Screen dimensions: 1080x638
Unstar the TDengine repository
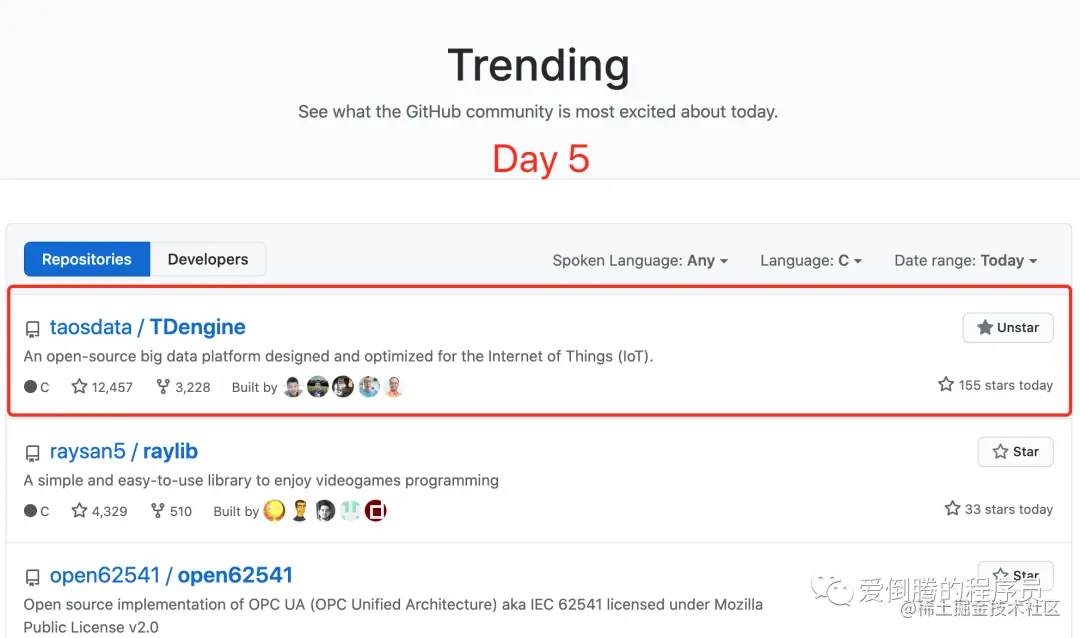(1007, 328)
